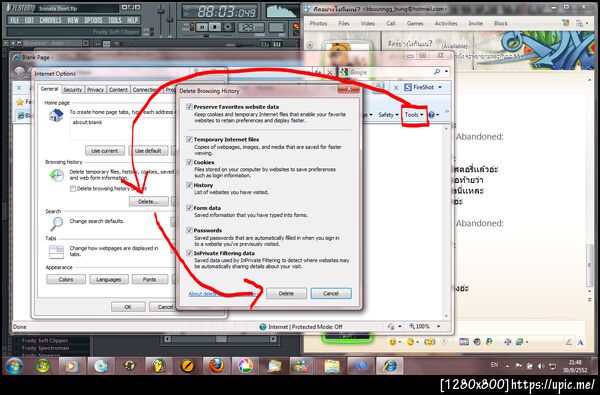Viewport: 600px width, 395px height.
Task: Switch to the Content tab
Action: tap(118, 90)
